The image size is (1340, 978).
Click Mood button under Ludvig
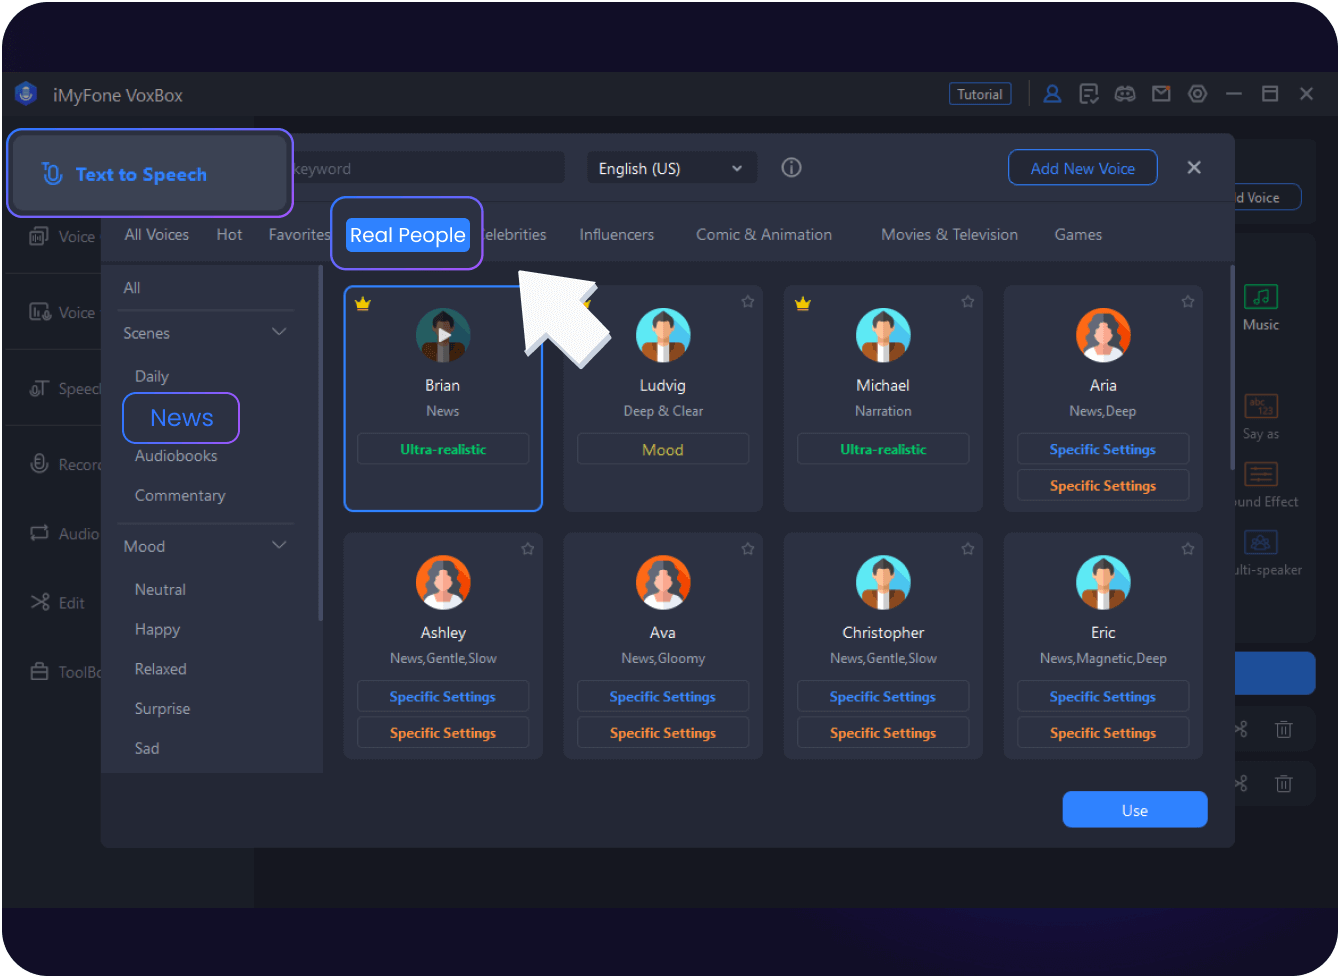coord(663,449)
